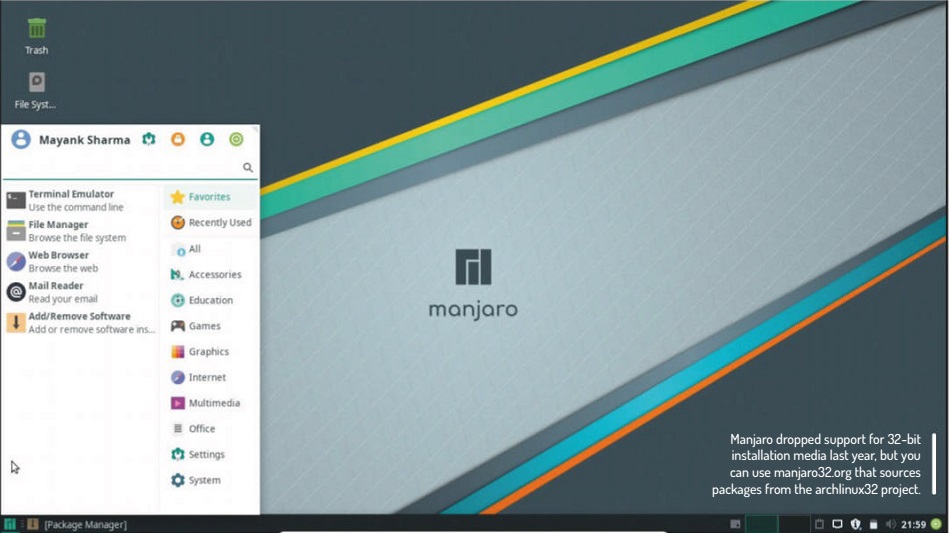Open the Accessories category
This screenshot has height=533, width=949.
(210, 275)
